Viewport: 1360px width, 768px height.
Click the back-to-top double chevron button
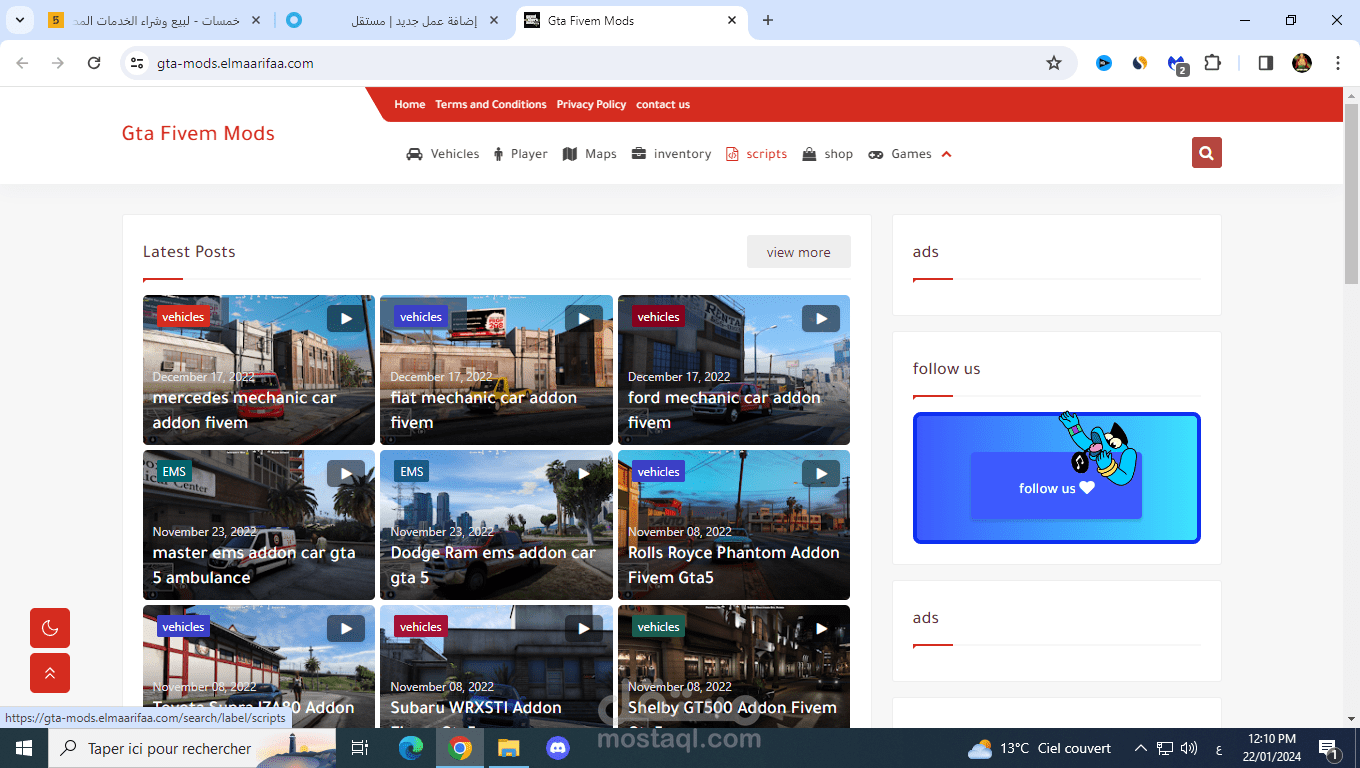[50, 673]
